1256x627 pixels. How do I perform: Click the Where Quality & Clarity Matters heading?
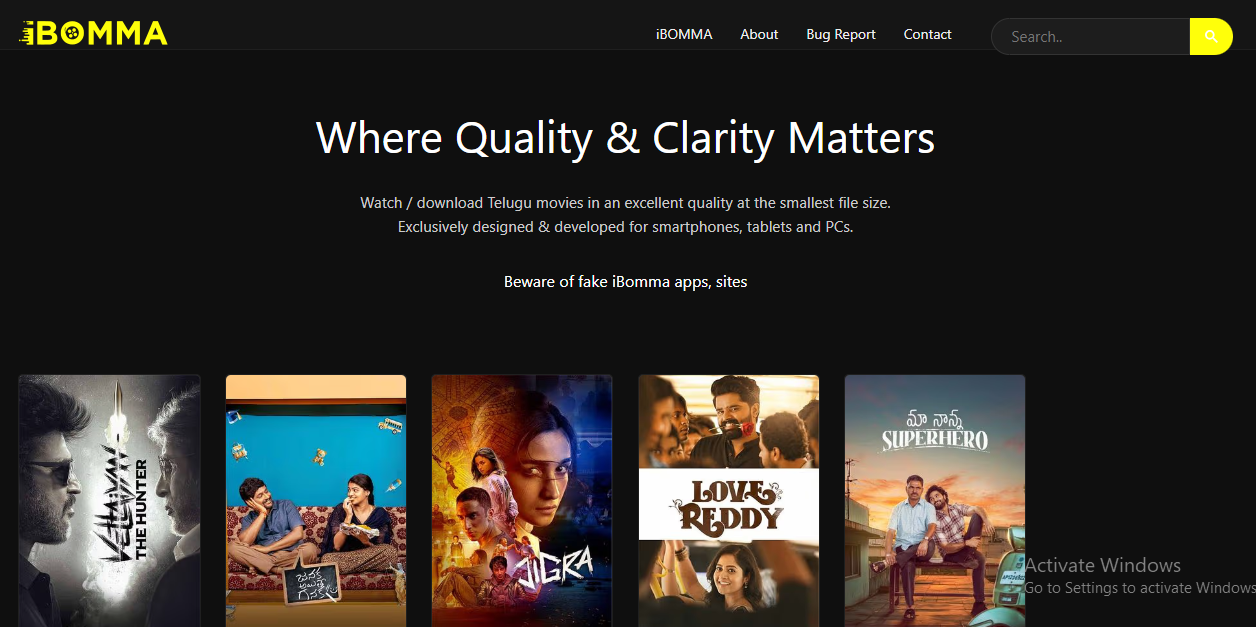tap(626, 138)
